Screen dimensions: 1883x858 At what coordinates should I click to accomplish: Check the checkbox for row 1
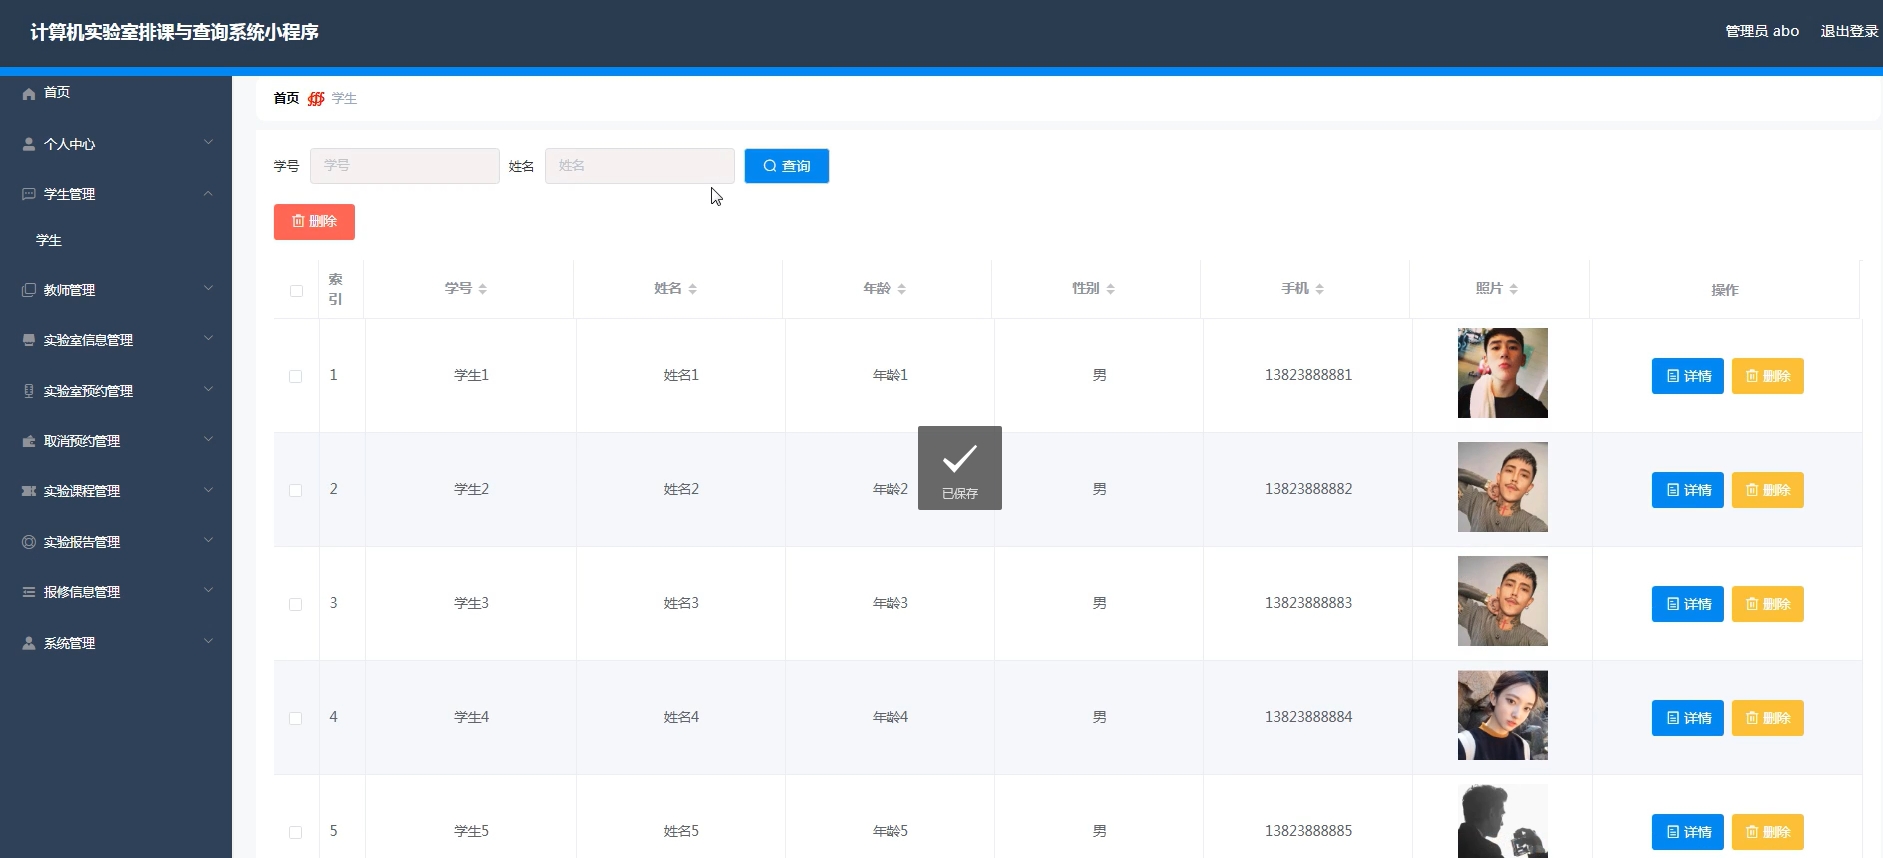(x=296, y=377)
